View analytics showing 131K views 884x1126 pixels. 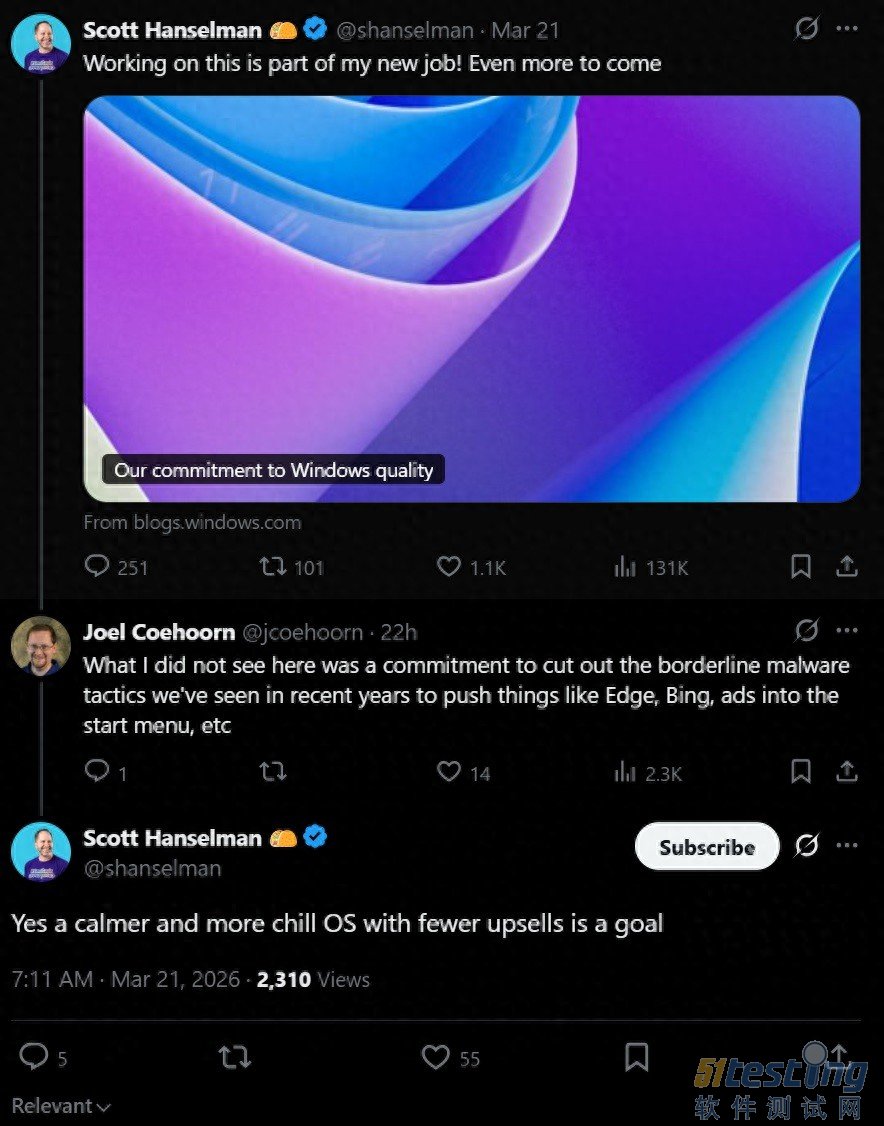625,567
